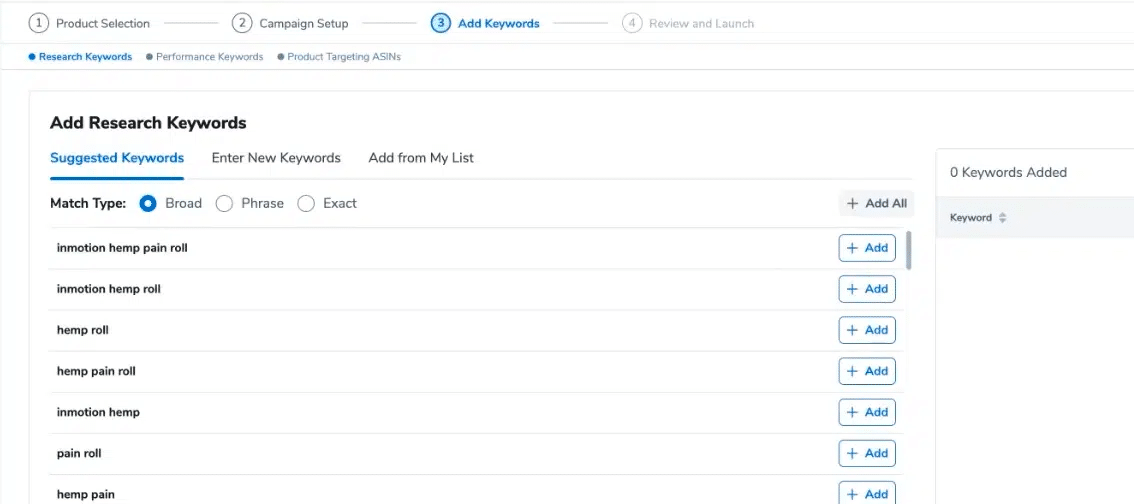Open the Suggested Keywords tab
This screenshot has height=504, width=1134.
click(117, 158)
